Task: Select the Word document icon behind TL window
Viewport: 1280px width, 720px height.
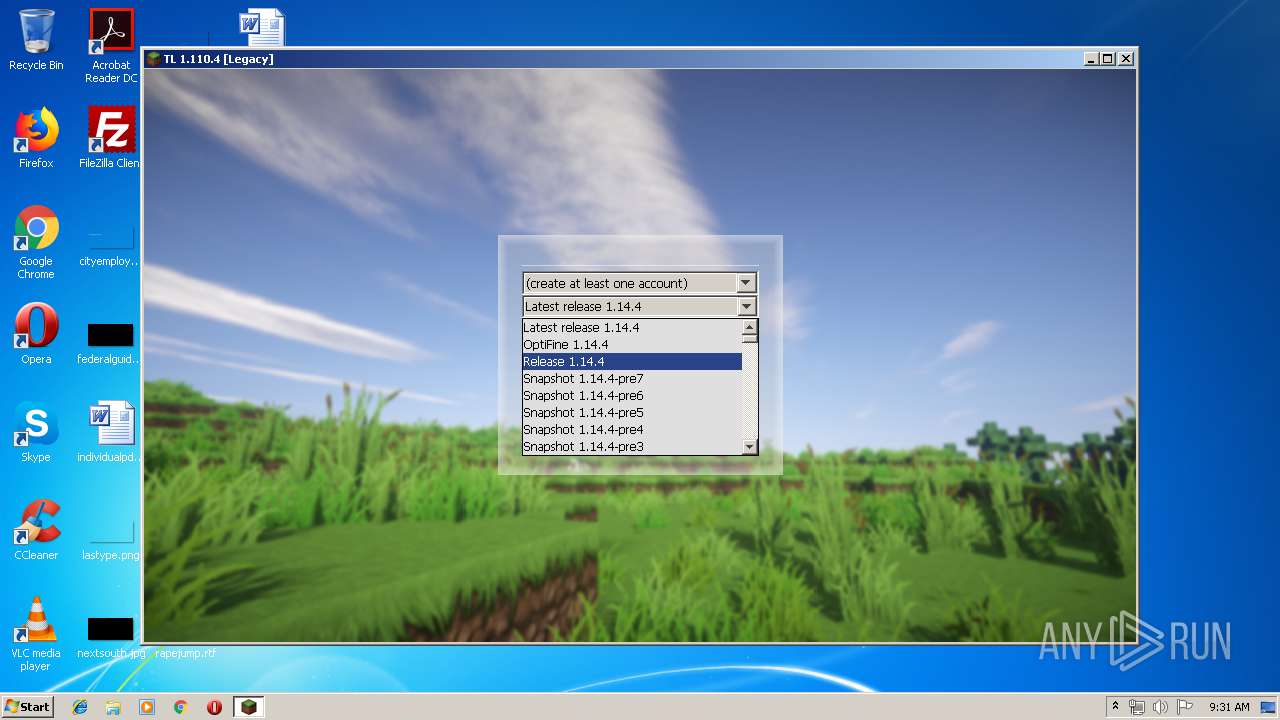Action: coord(262,28)
